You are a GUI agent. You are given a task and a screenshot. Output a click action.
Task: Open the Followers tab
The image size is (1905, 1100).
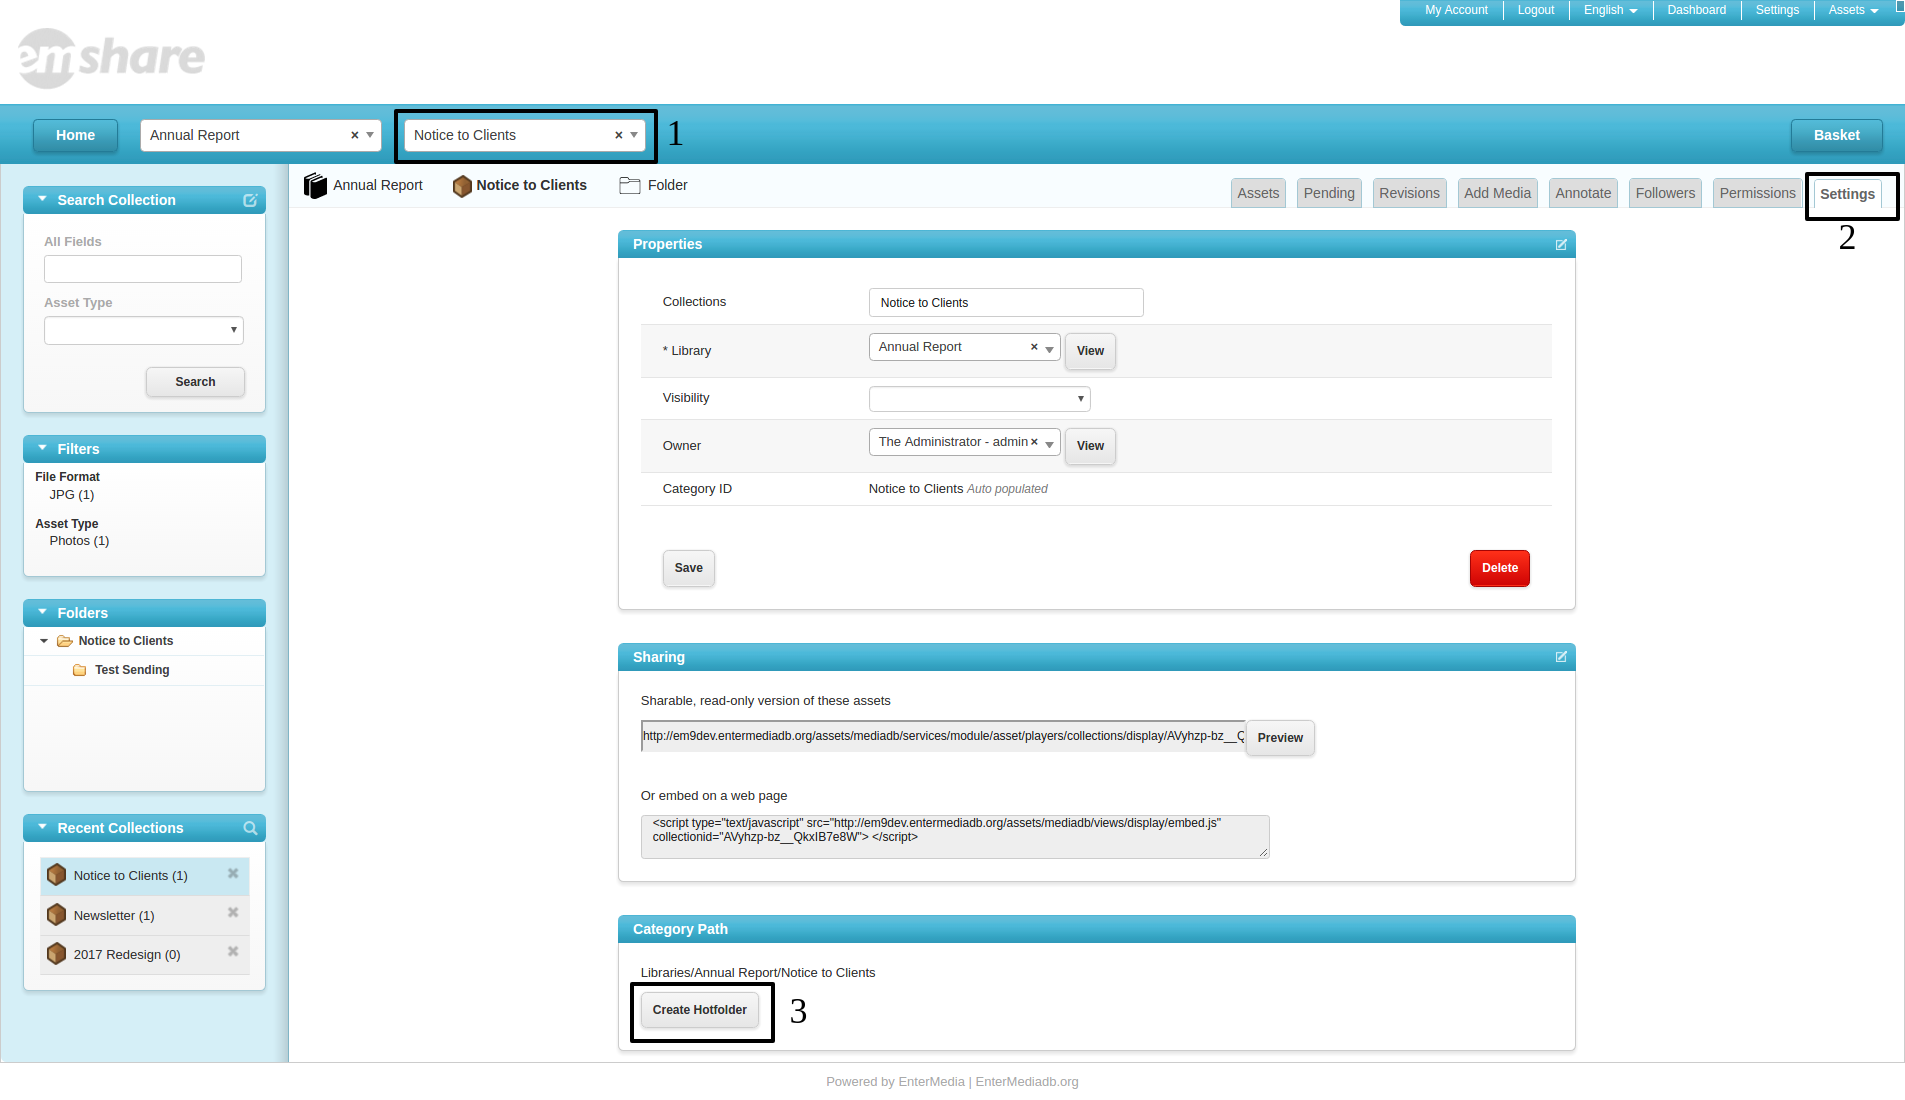1665,194
